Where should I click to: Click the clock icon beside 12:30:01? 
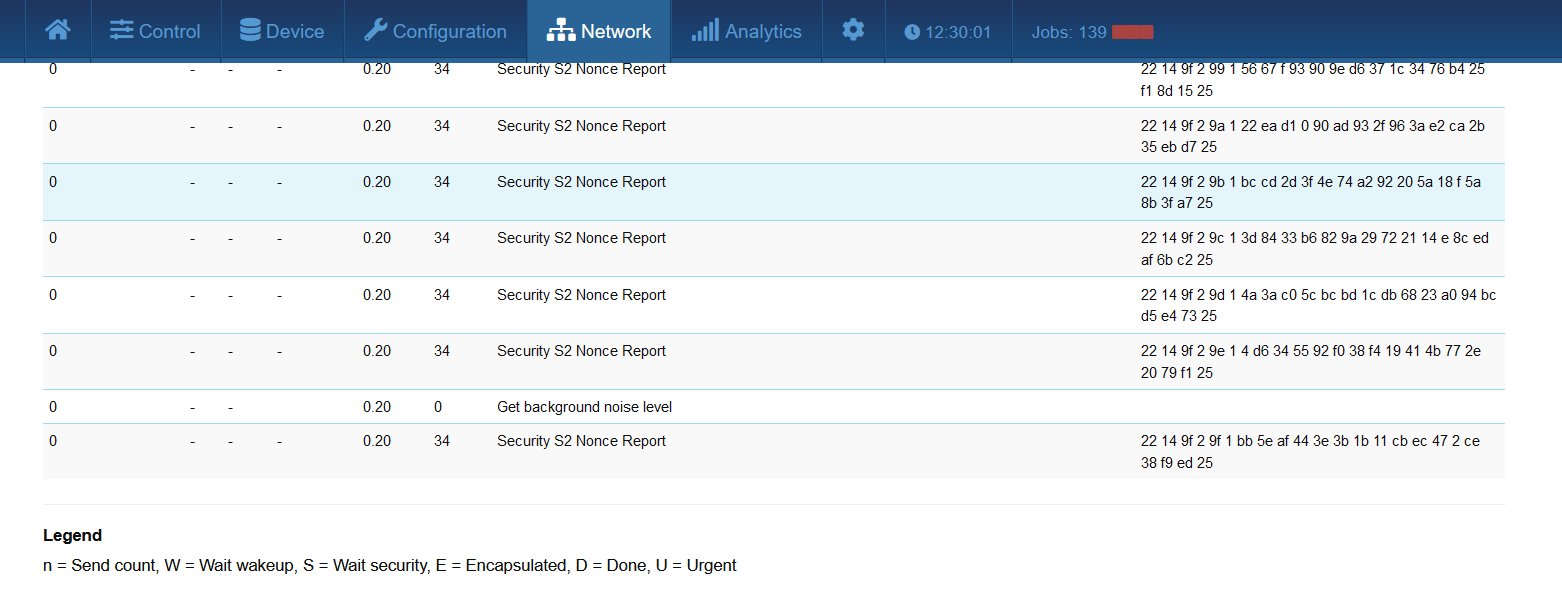click(x=911, y=32)
